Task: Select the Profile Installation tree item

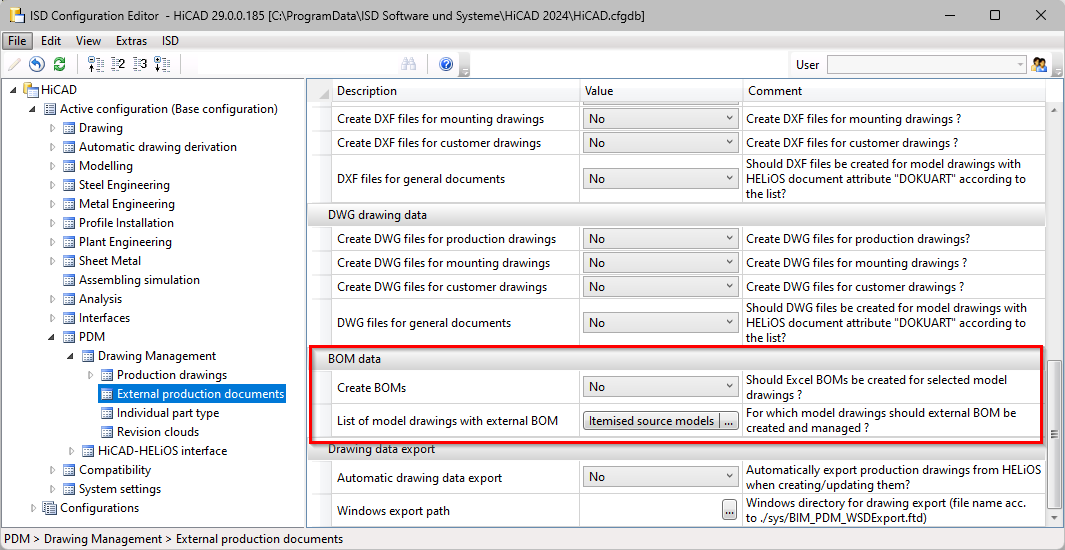Action: 126,223
